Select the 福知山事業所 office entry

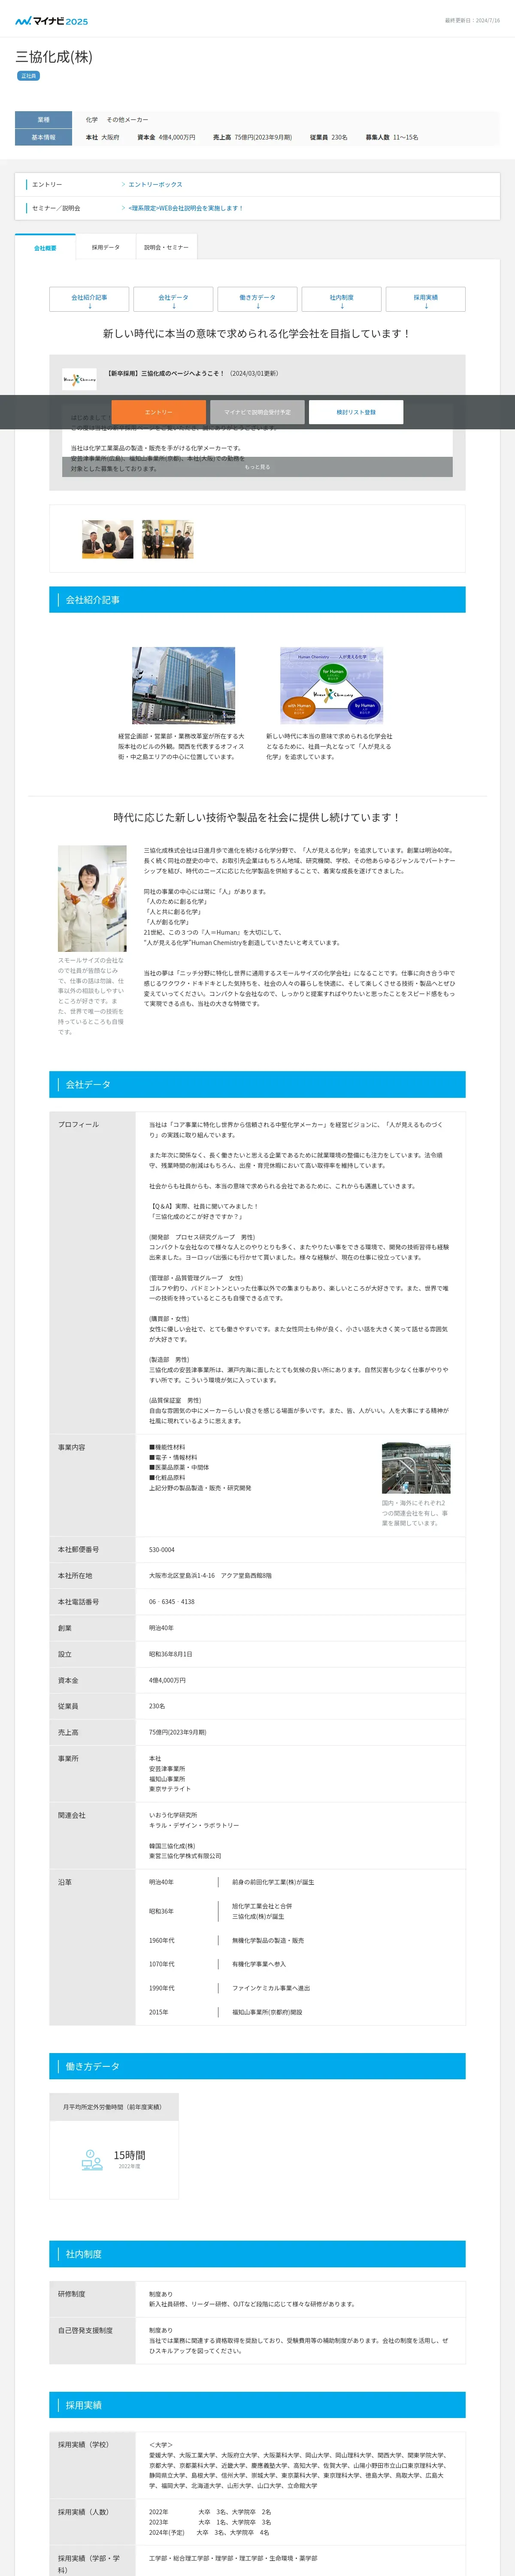click(167, 1779)
